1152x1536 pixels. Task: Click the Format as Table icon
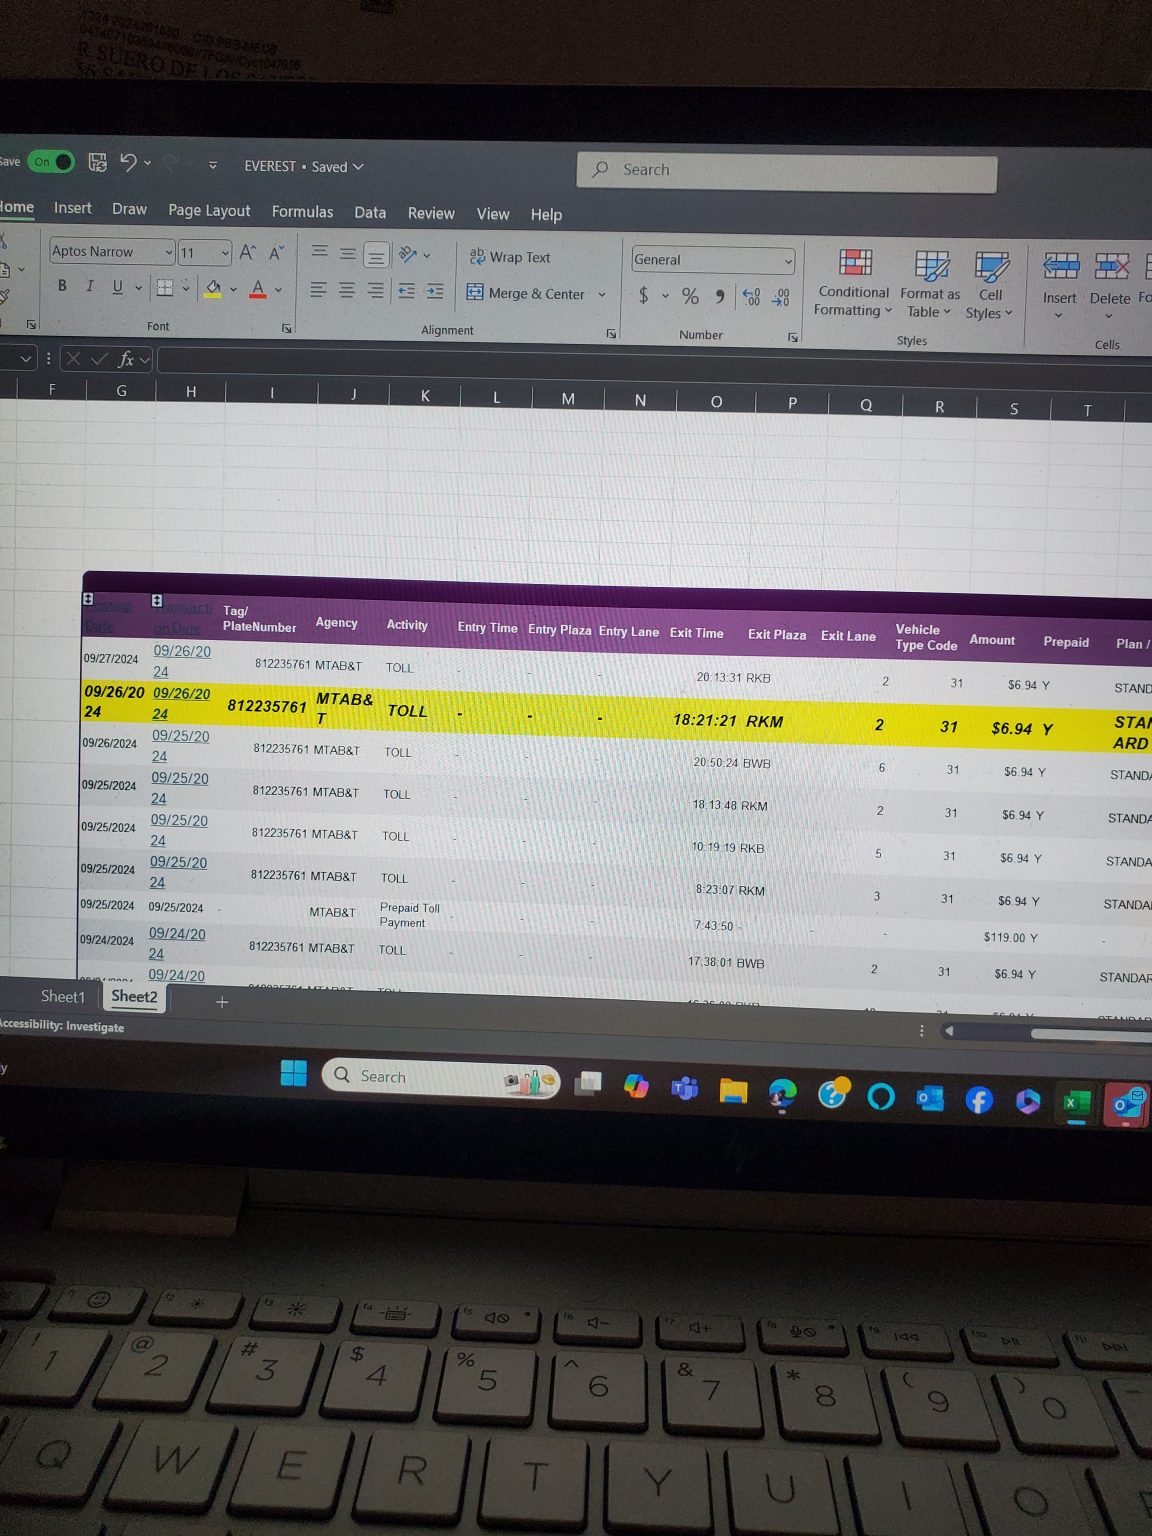click(x=931, y=266)
